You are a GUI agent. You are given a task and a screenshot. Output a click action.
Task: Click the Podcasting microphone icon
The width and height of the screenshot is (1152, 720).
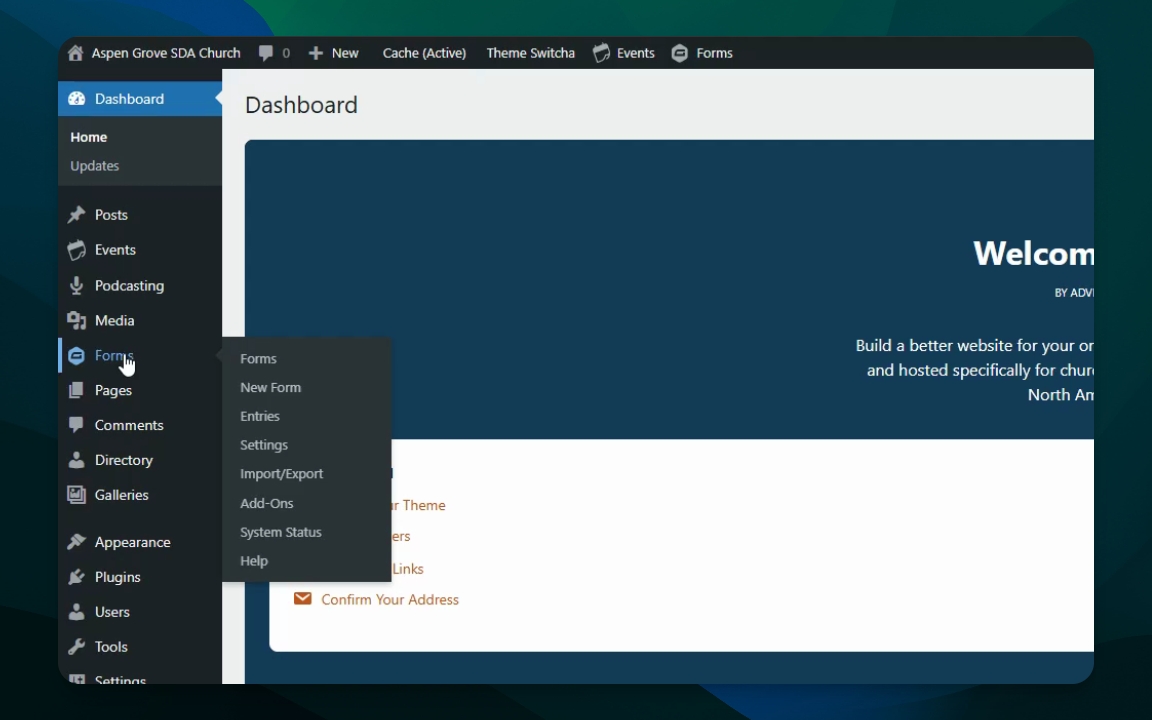[x=76, y=286]
